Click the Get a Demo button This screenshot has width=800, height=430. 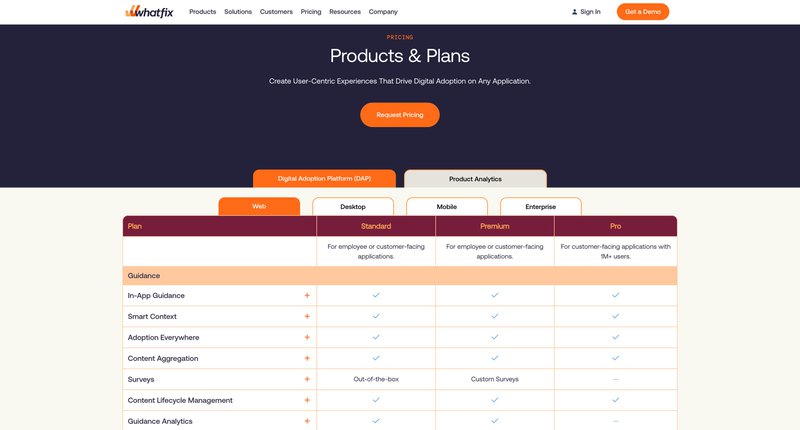[643, 12]
